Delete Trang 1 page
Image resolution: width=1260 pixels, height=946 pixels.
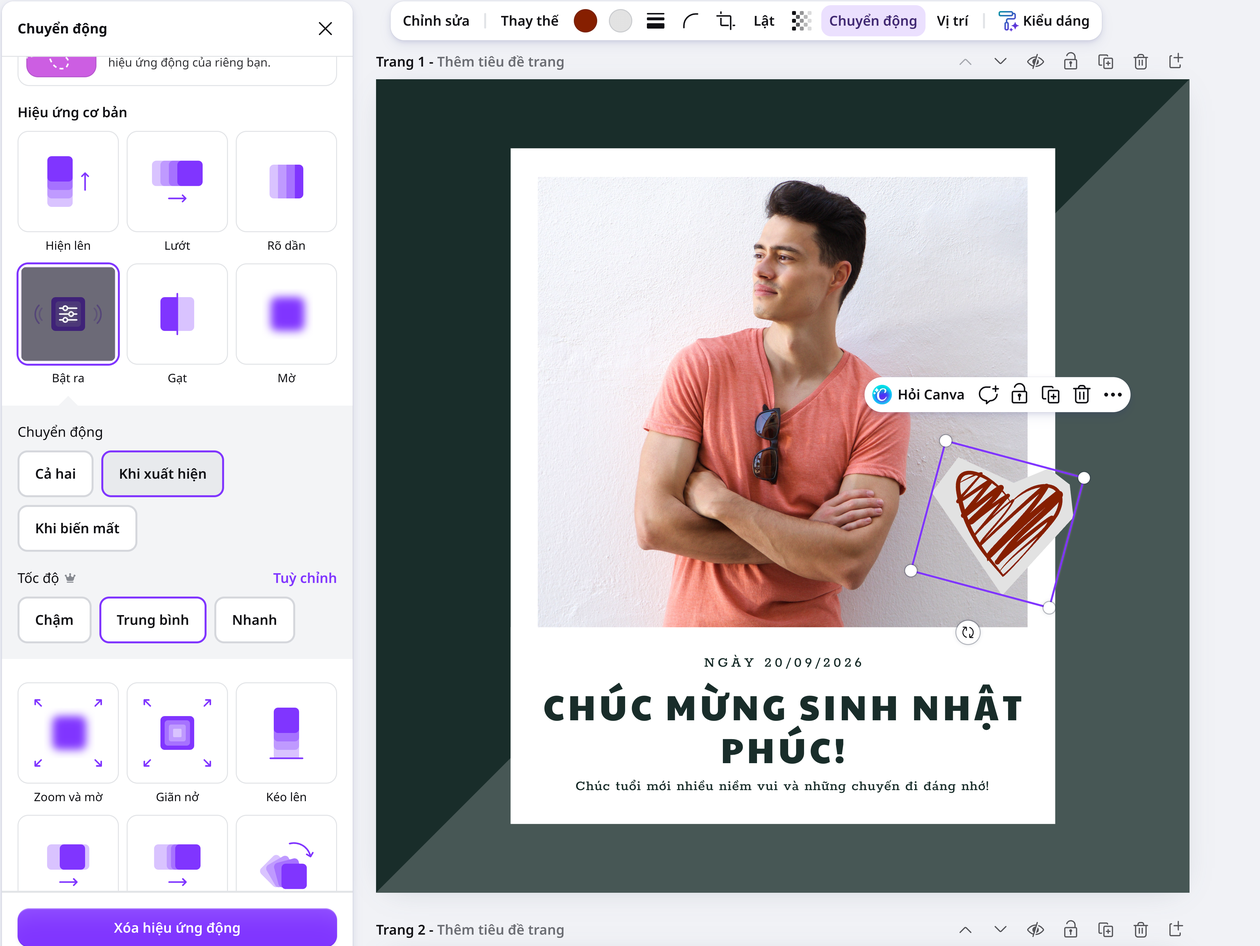(x=1141, y=62)
